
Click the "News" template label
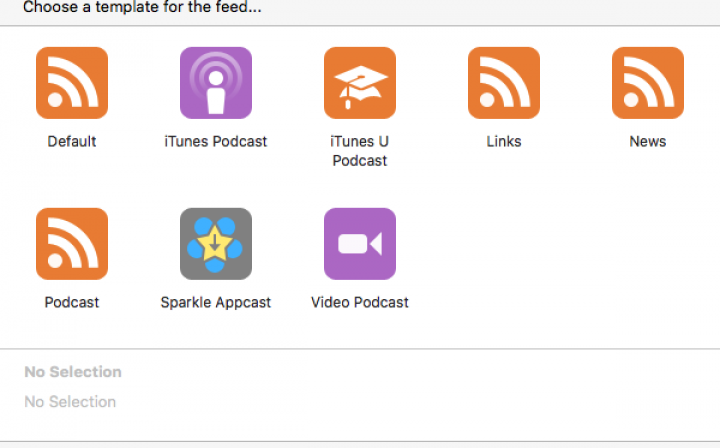coord(648,141)
